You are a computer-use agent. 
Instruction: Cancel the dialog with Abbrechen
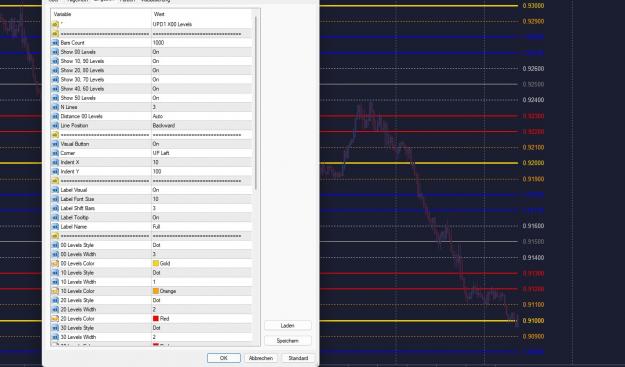(261, 358)
